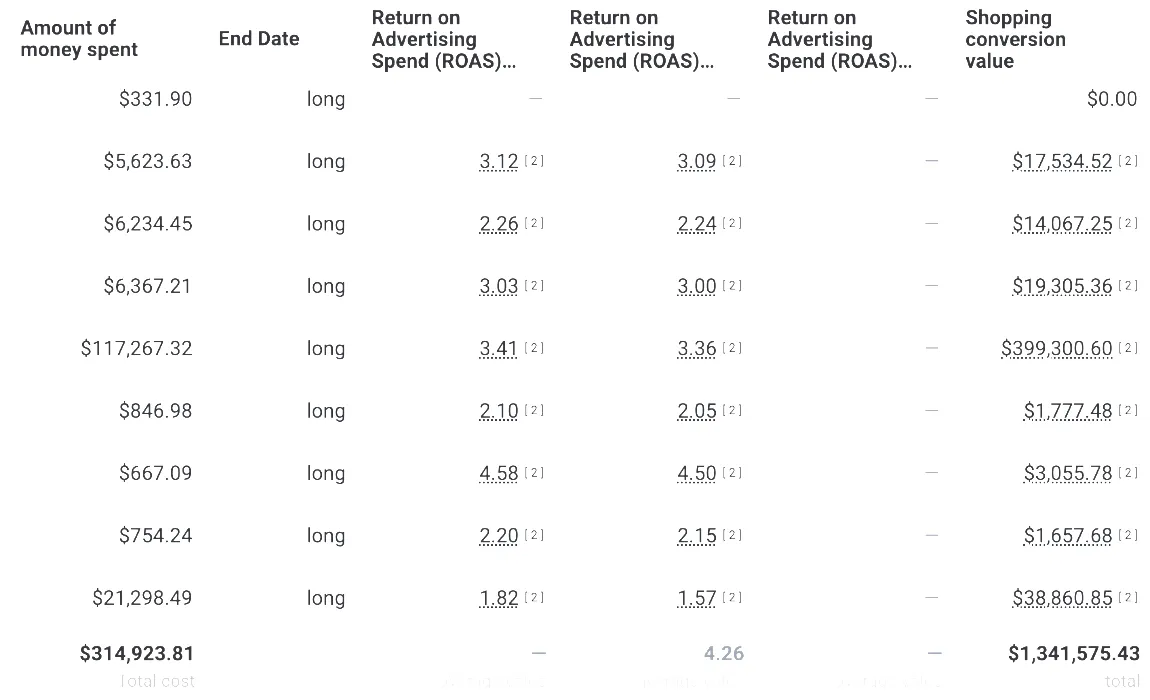The image size is (1150, 700).
Task: Select the $117,267.32 spend cell
Action: (x=136, y=349)
